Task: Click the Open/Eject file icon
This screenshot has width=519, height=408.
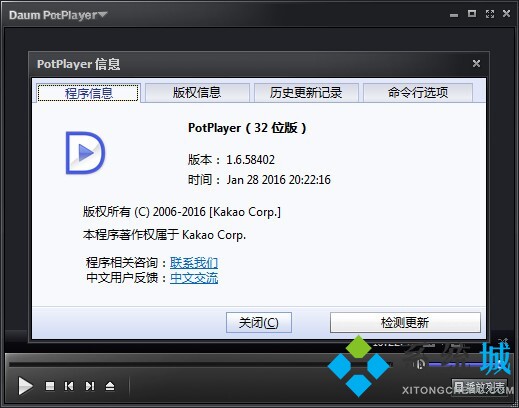Action: pos(110,386)
